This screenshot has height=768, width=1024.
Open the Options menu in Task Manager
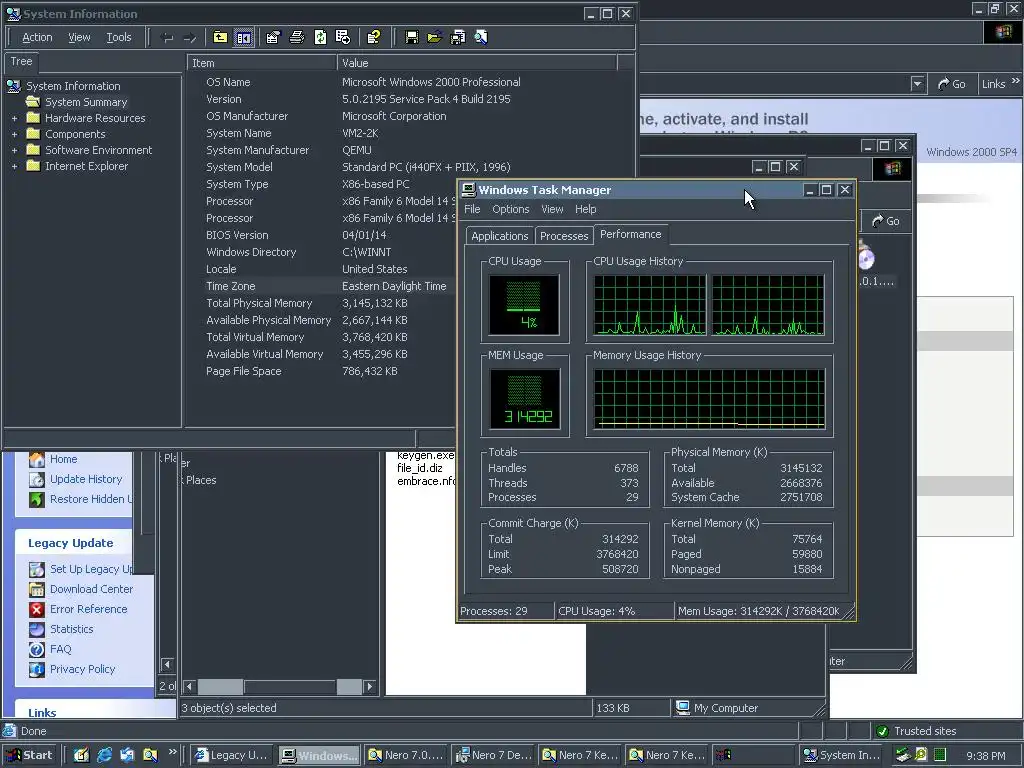[x=510, y=209]
